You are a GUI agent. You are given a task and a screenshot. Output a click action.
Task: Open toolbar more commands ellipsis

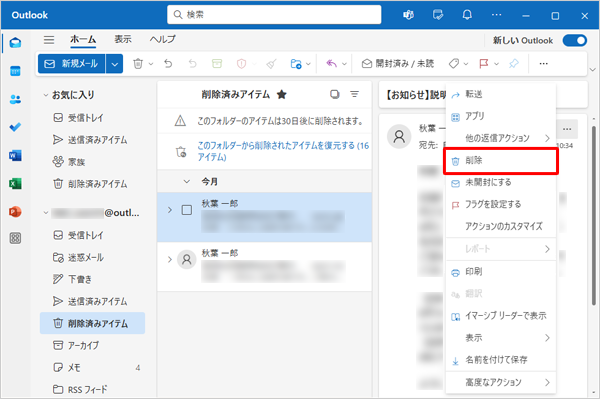pos(543,64)
